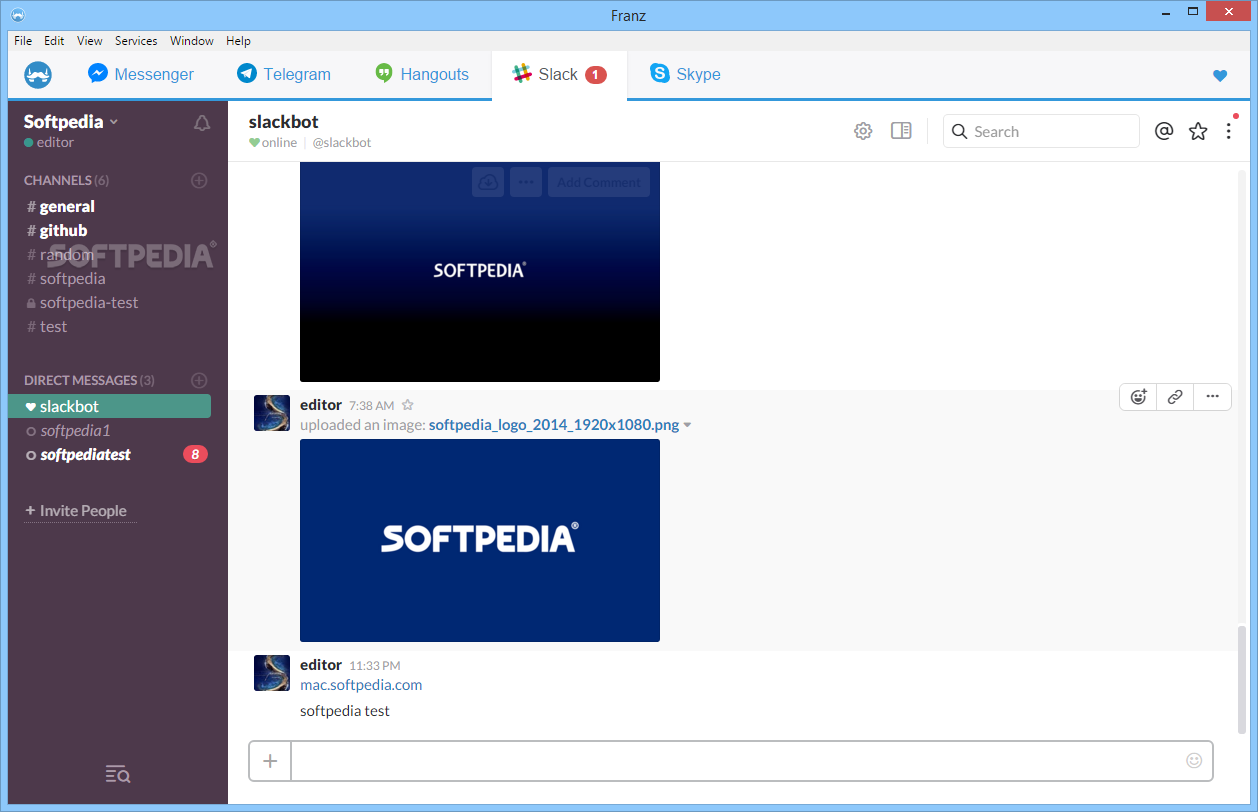Viewport: 1258px width, 812px height.
Task: Switch to the Messenger tab
Action: [141, 75]
